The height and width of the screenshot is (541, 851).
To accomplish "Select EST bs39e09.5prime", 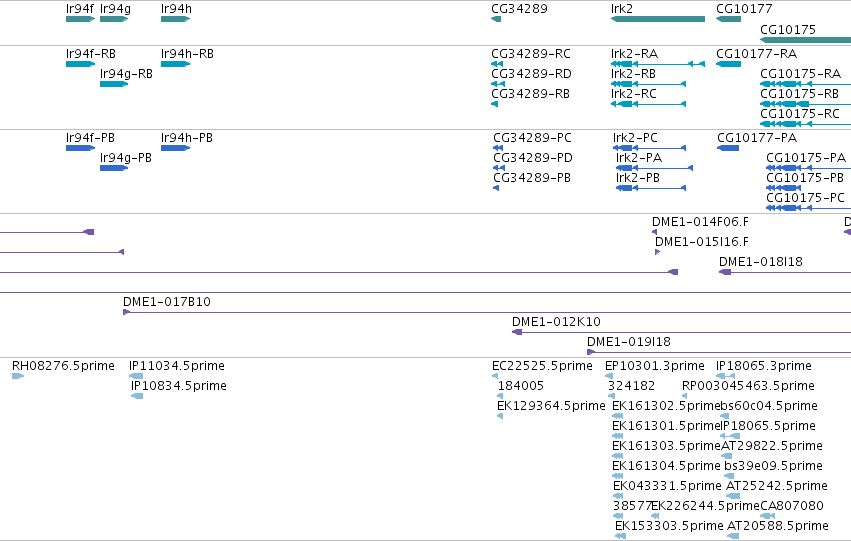I will tap(773, 467).
